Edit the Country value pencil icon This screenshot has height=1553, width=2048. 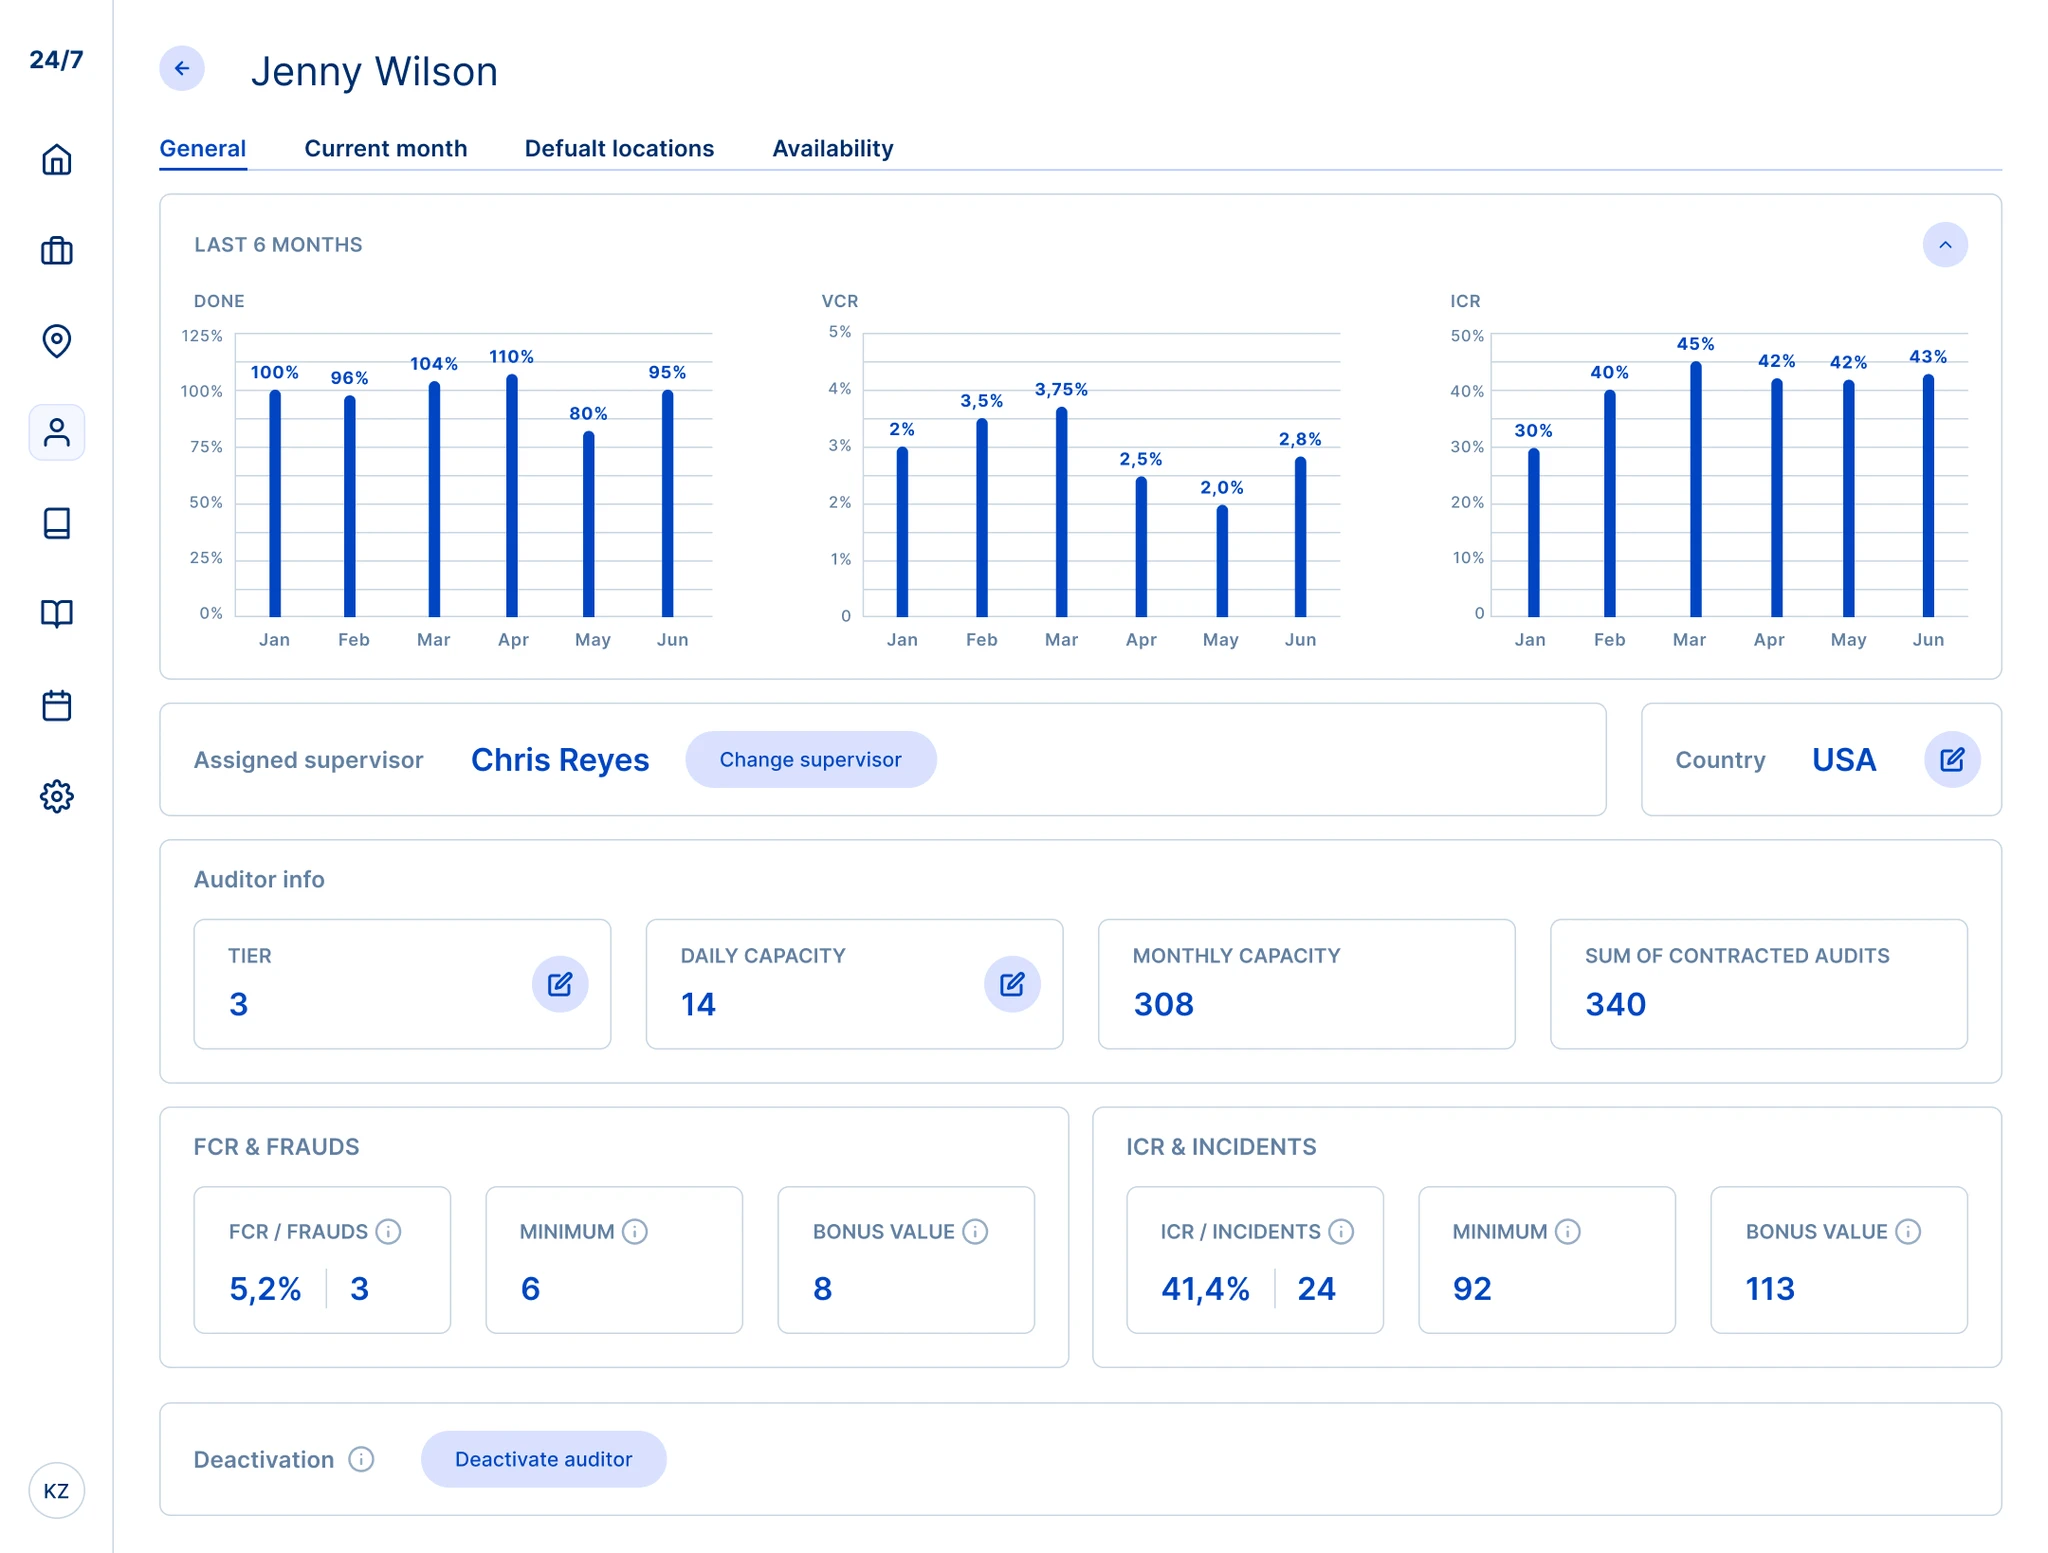click(x=1951, y=760)
